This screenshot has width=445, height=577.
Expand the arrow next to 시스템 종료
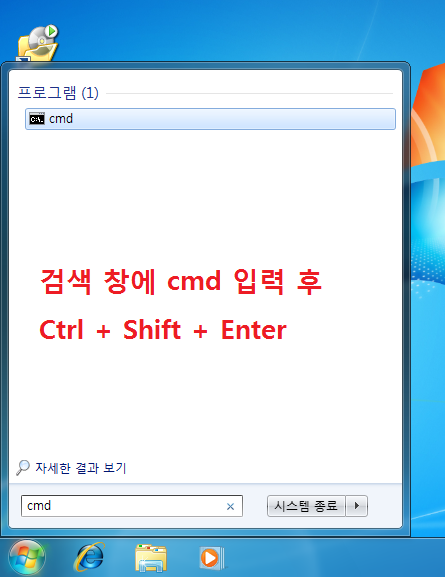pos(356,506)
